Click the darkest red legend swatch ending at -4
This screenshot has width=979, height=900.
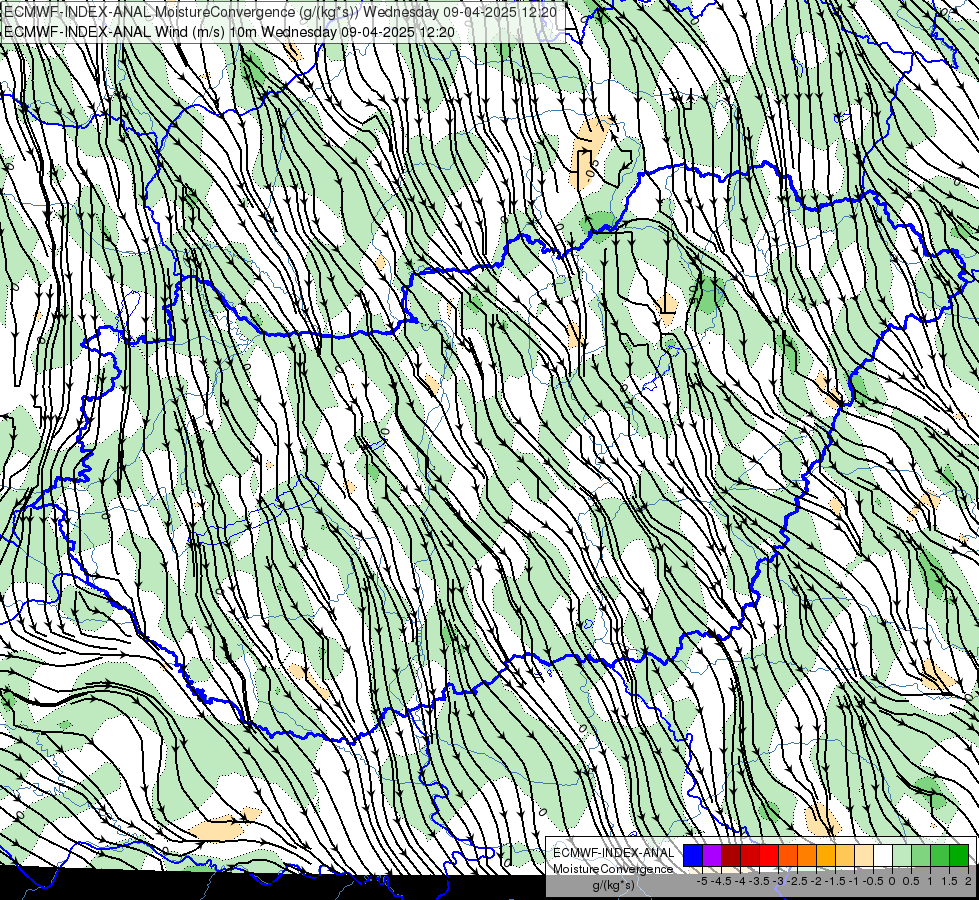(731, 855)
